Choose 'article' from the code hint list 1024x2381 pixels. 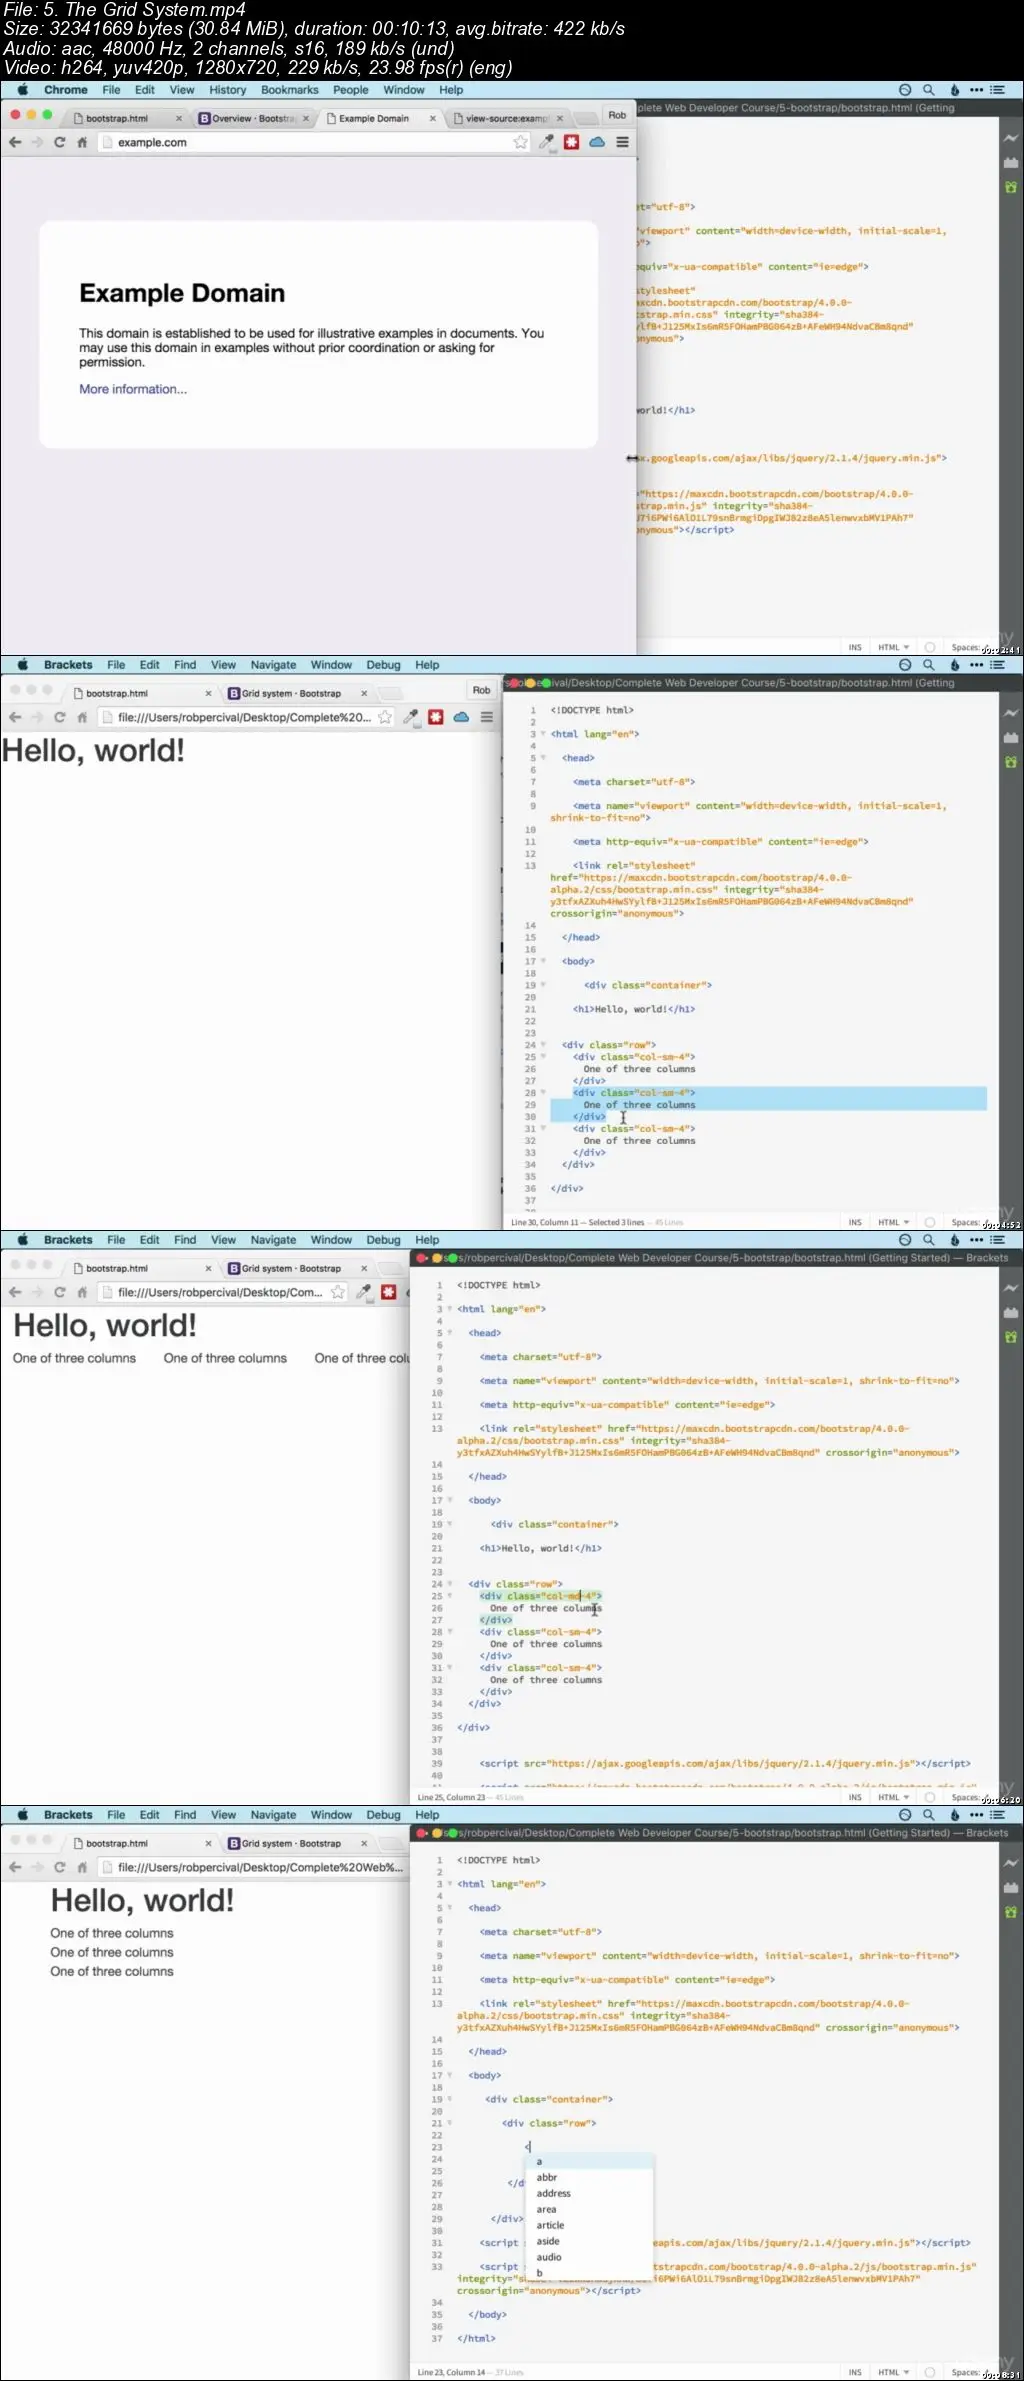550,2225
